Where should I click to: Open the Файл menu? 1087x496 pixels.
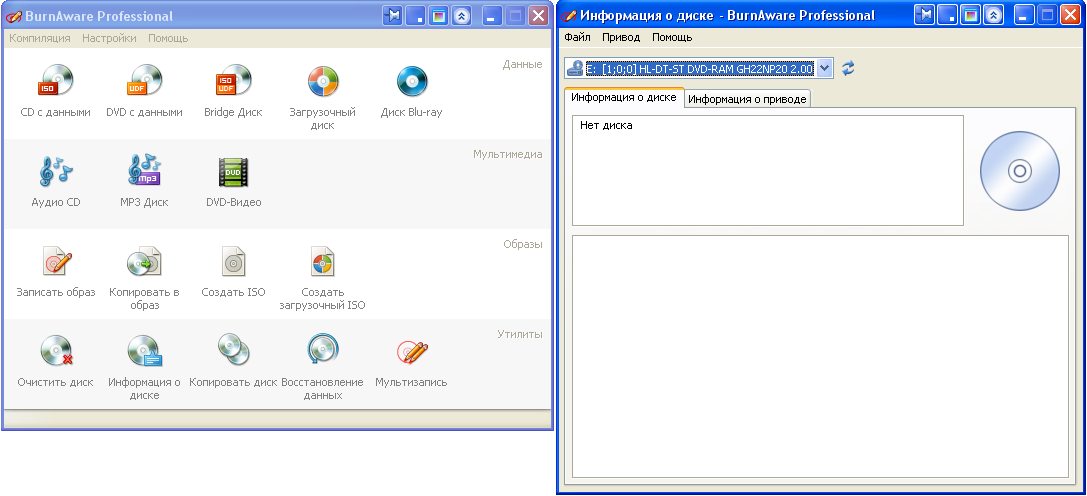click(577, 37)
